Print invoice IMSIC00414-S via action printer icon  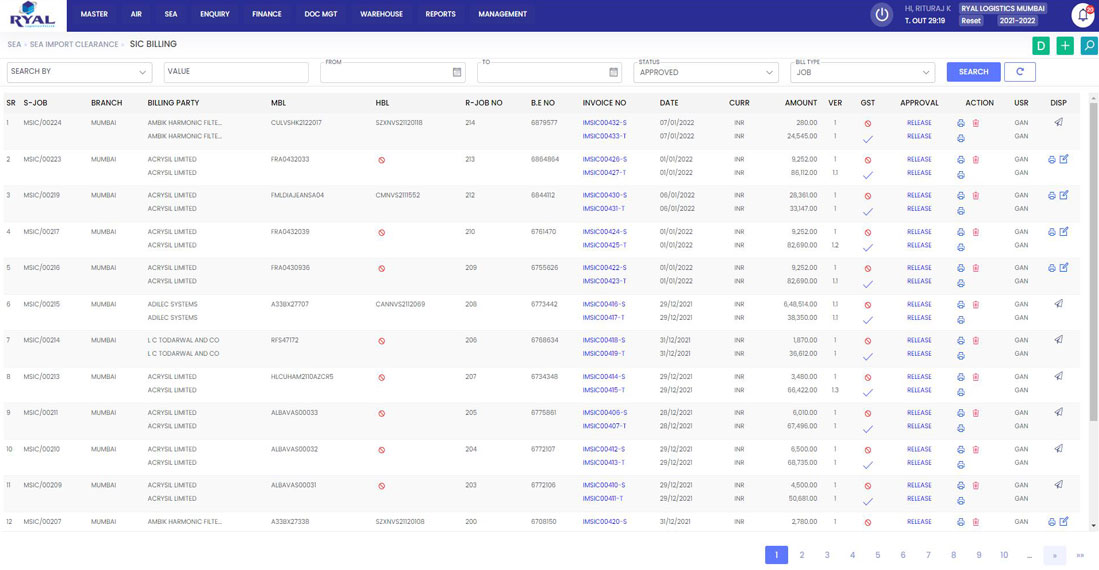[961, 377]
